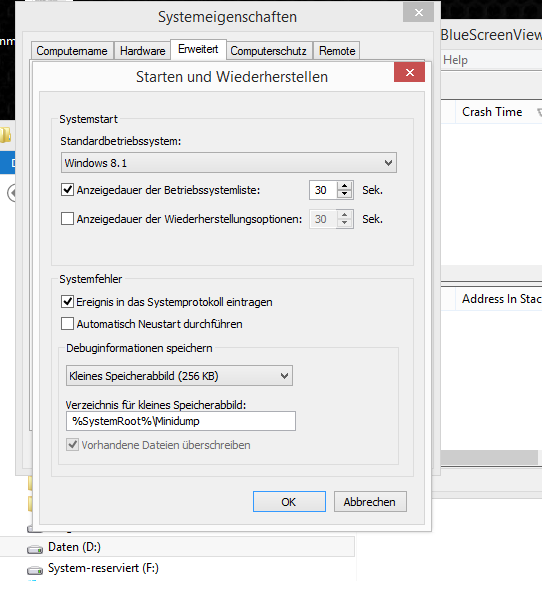Switch to the Computerschutz tab

click(269, 51)
